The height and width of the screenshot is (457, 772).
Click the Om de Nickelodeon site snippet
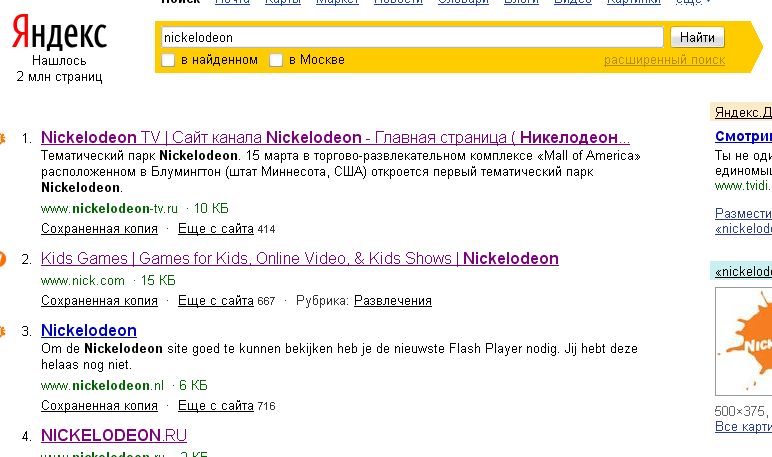tap(339, 357)
